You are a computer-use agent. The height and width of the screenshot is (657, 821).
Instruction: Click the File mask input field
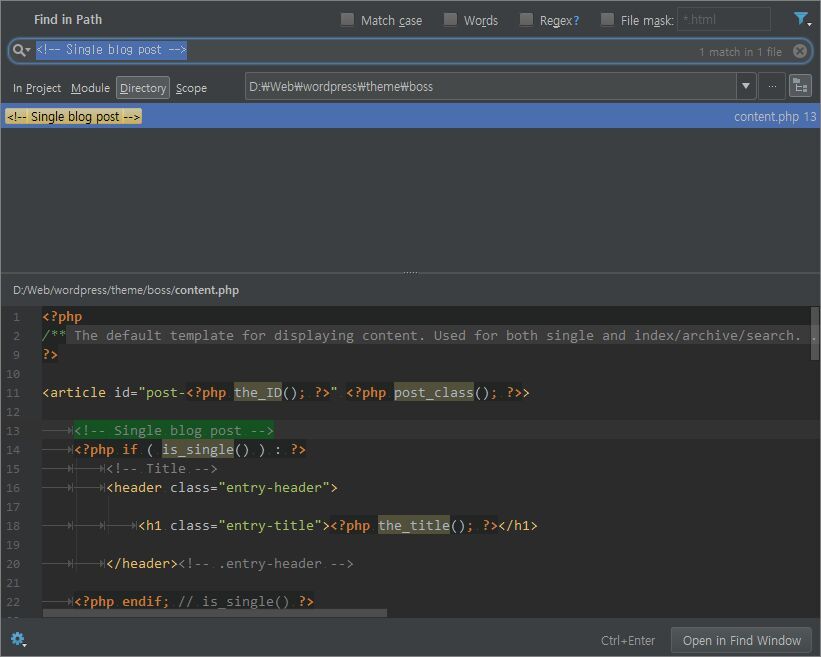[724, 19]
